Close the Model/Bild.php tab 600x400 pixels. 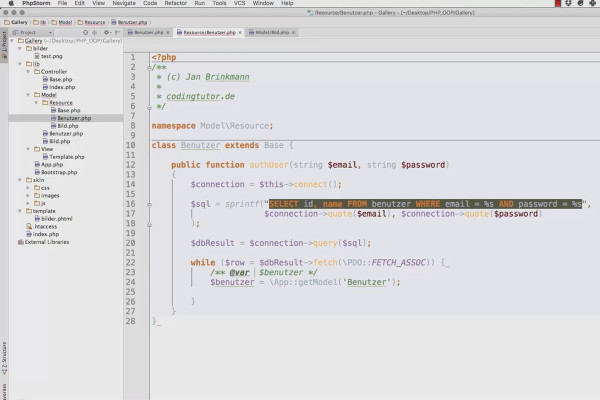(x=293, y=33)
